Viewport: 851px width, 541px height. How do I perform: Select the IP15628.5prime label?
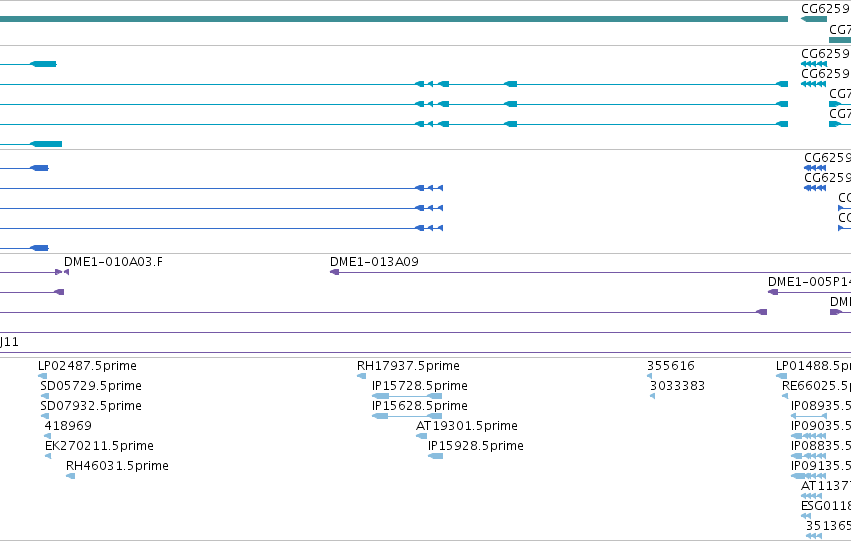[420, 406]
